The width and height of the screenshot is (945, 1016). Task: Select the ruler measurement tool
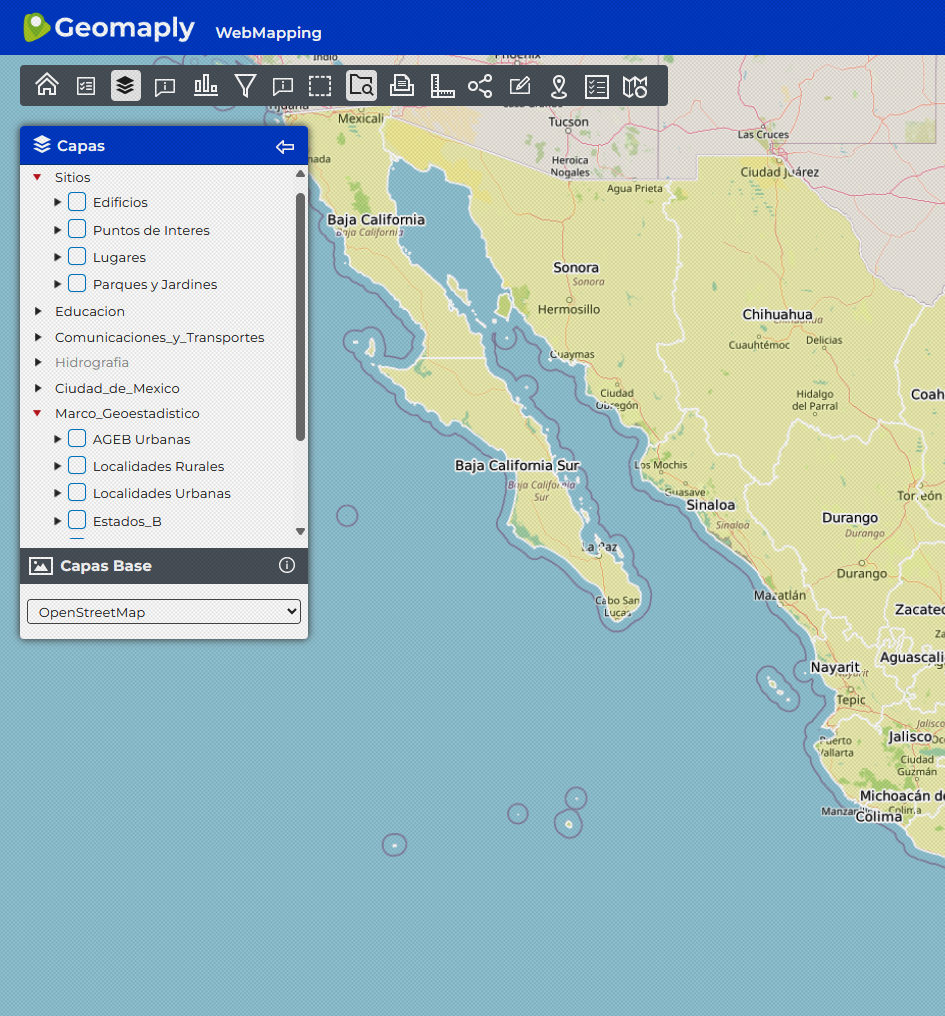442,85
